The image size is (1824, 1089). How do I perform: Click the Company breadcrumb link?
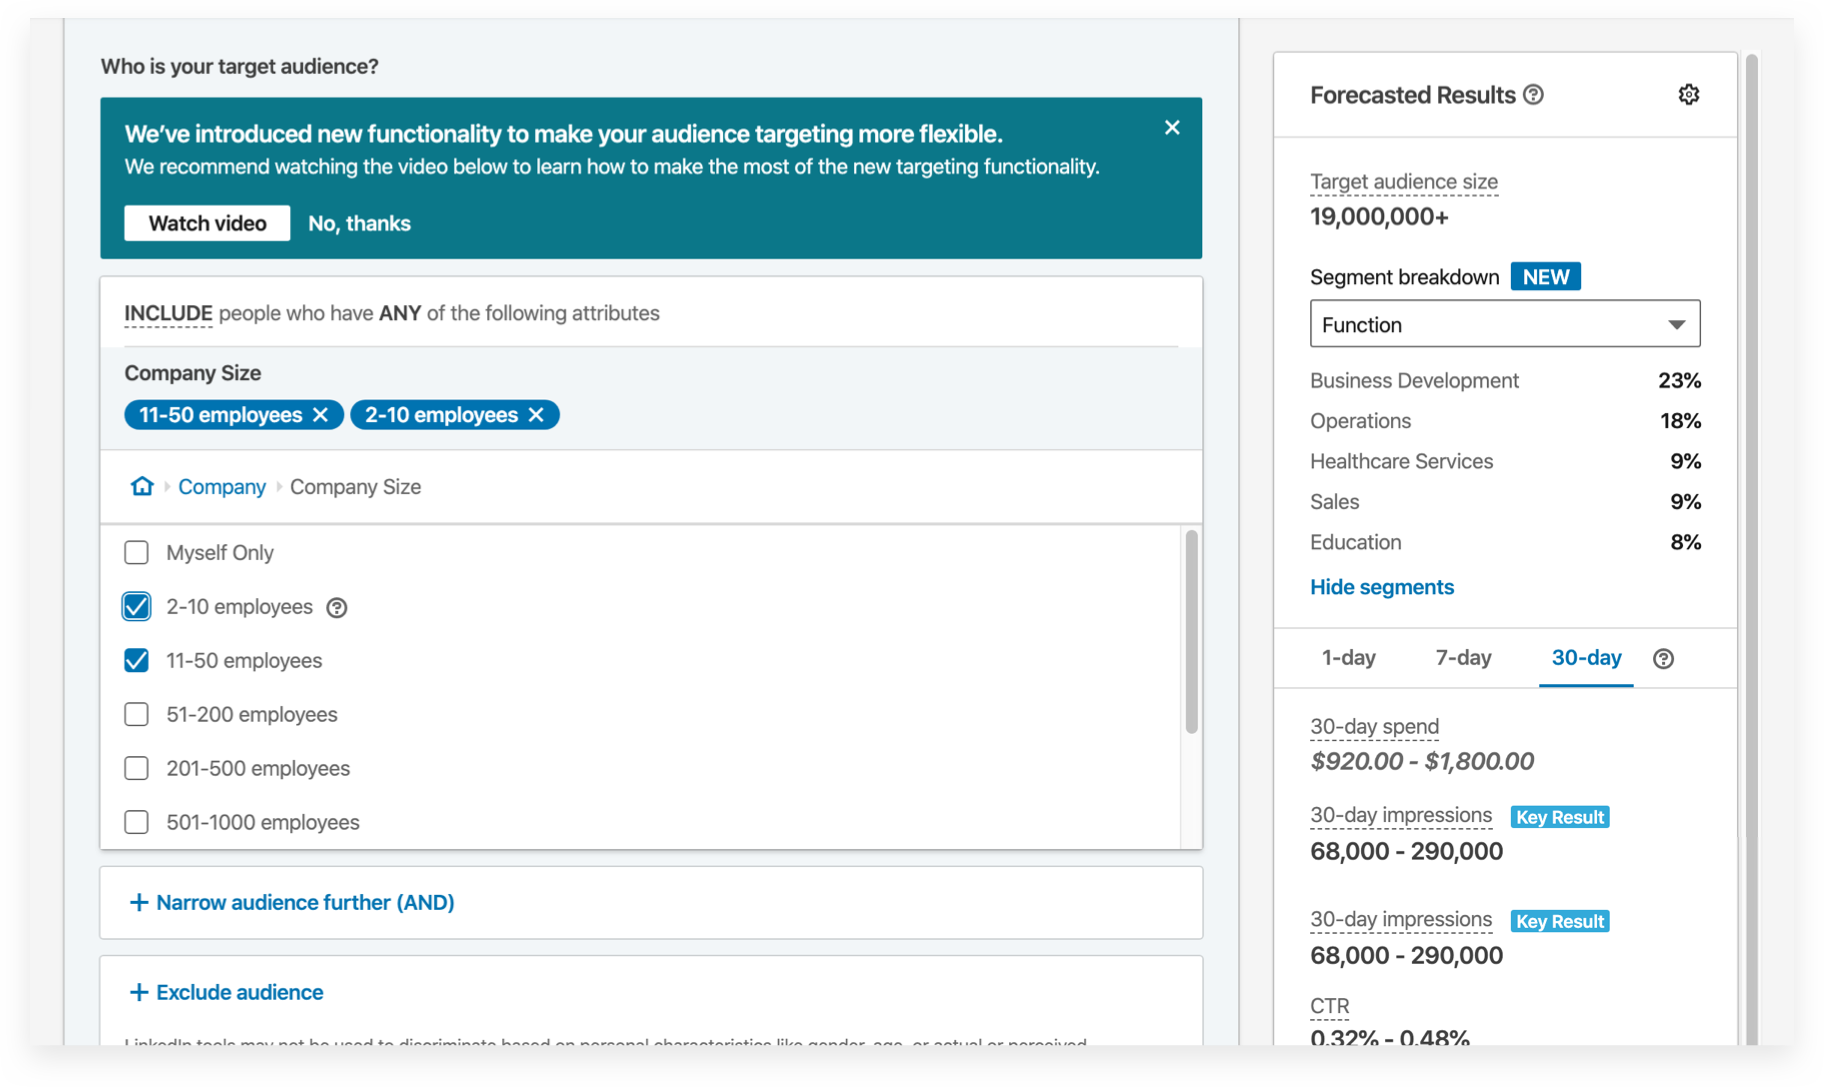222,487
